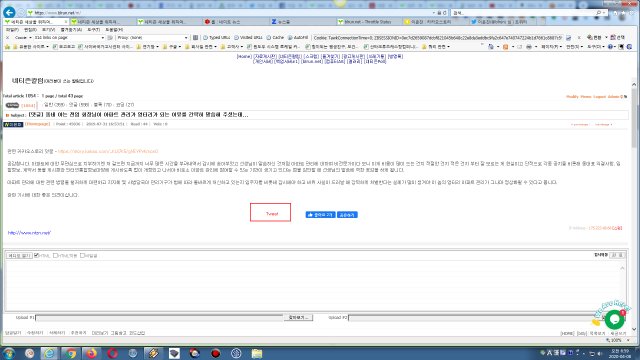Screen dimensions: 640x360
Task: Open the search box dropdown arrow
Action: point(604,13)
